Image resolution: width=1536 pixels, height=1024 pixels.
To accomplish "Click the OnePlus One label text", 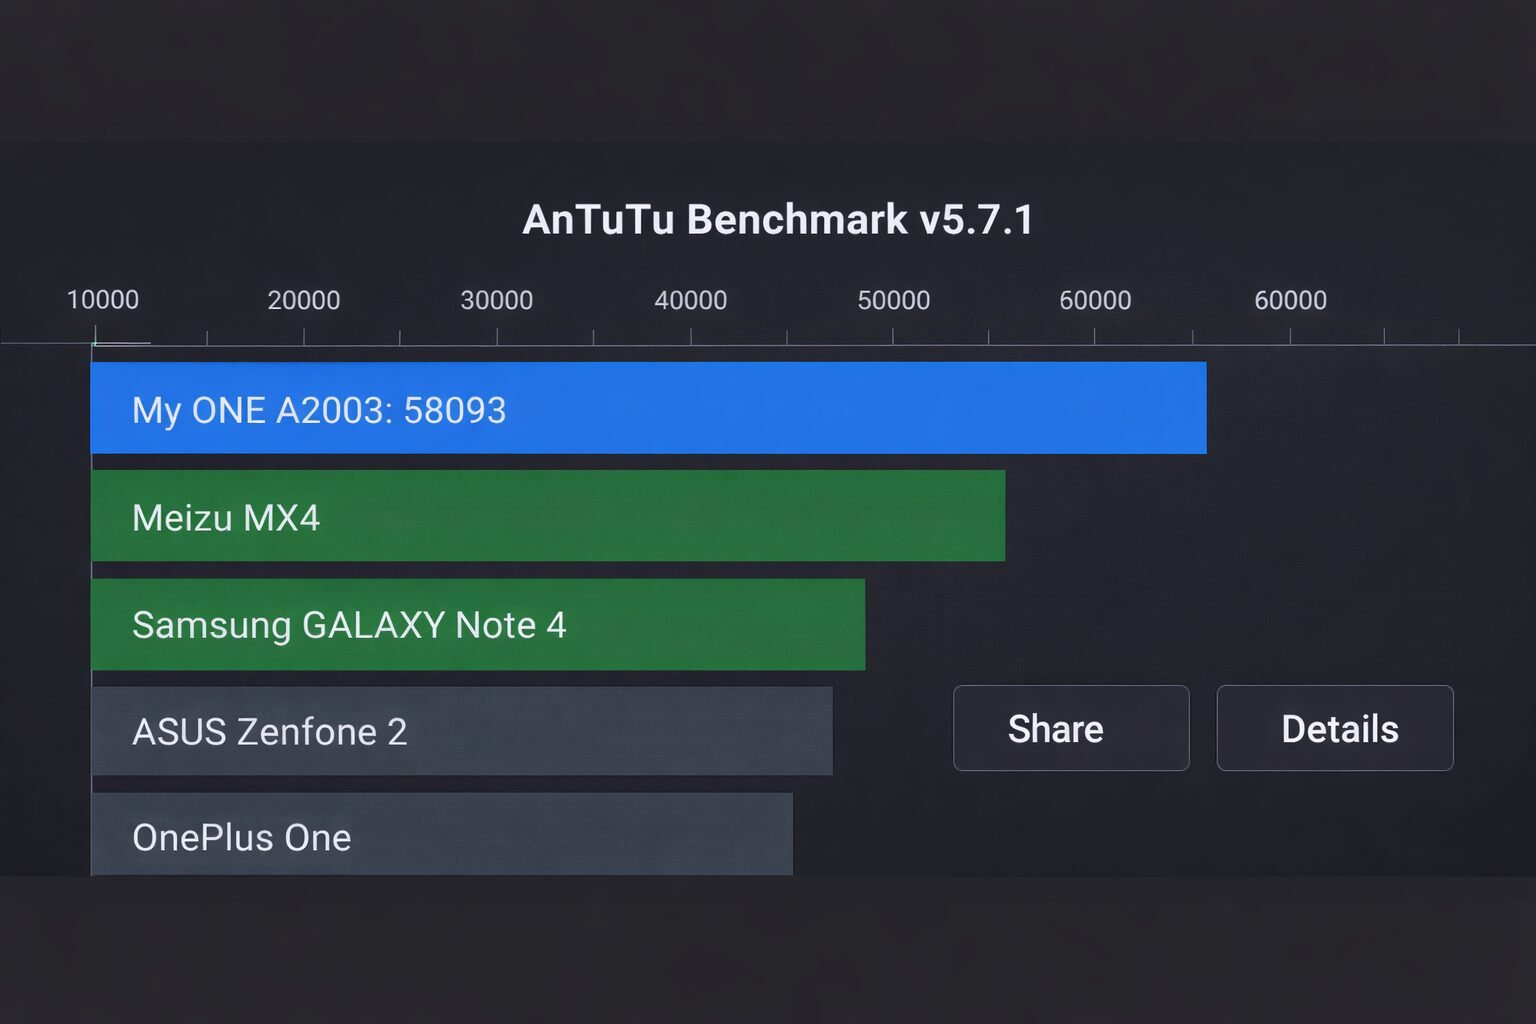I will tap(241, 838).
